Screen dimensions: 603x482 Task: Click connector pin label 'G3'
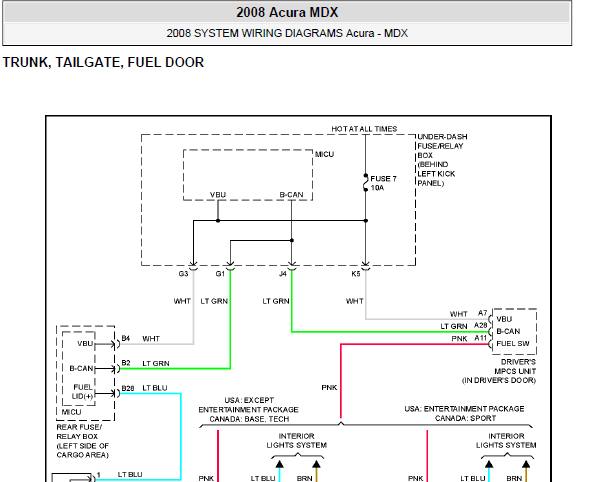[183, 274]
